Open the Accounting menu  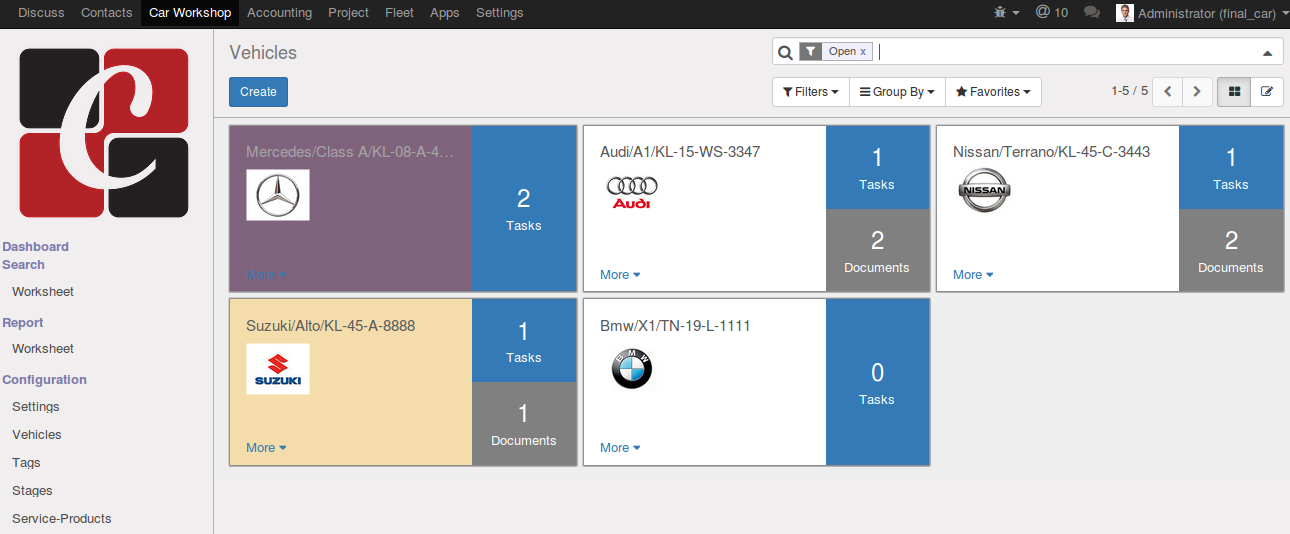[279, 13]
